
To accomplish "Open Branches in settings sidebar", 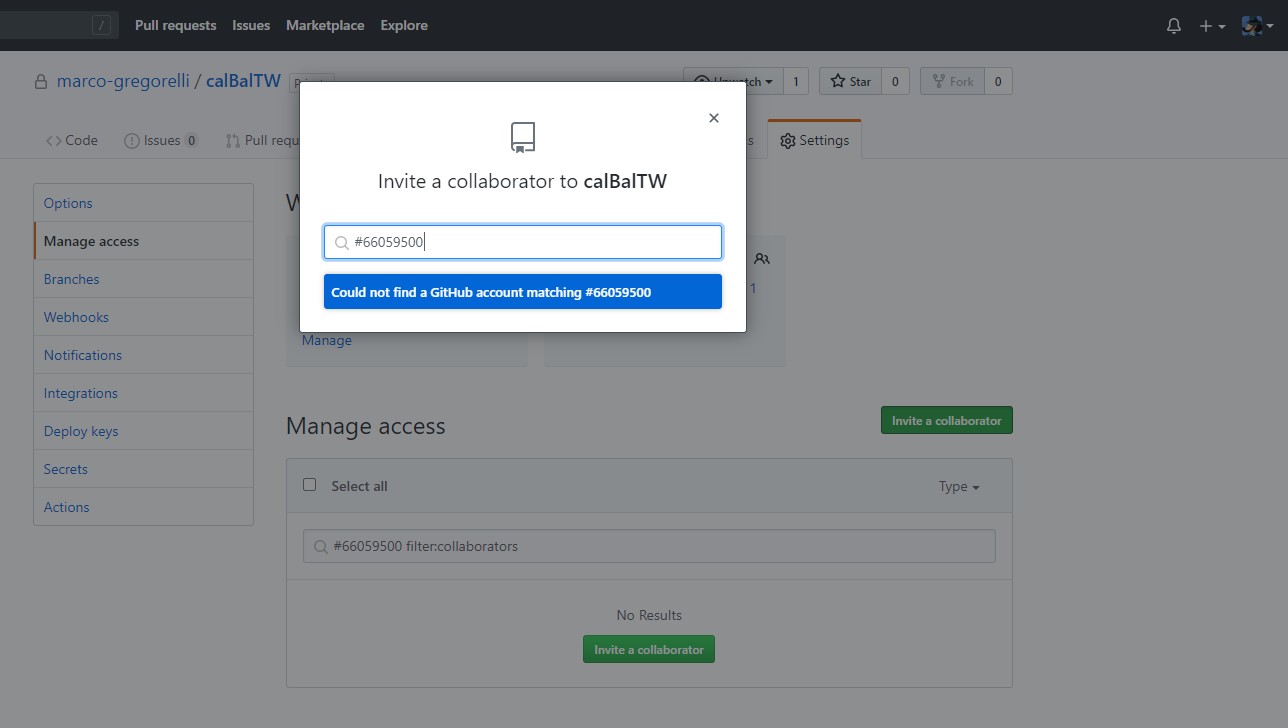I will coord(143,279).
